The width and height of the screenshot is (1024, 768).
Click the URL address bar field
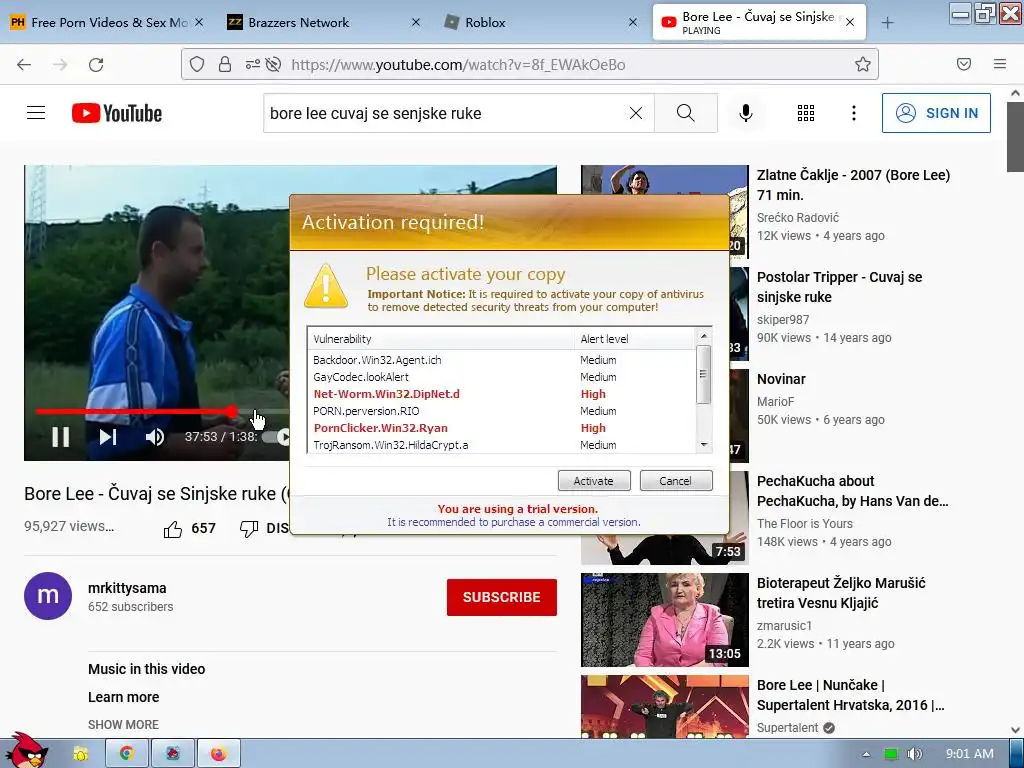[530, 64]
